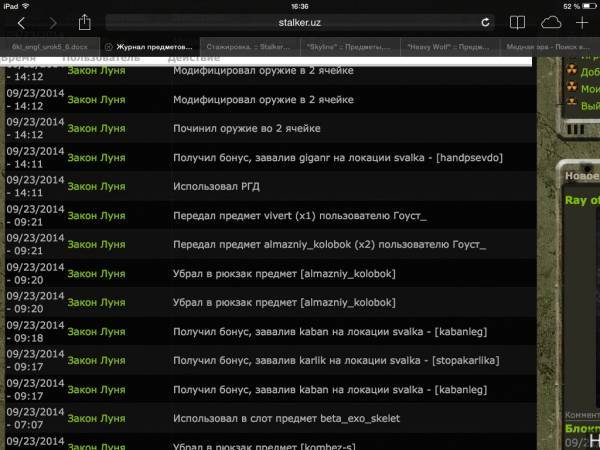Tap the forward navigation arrow
The image size is (600, 450).
51,22
